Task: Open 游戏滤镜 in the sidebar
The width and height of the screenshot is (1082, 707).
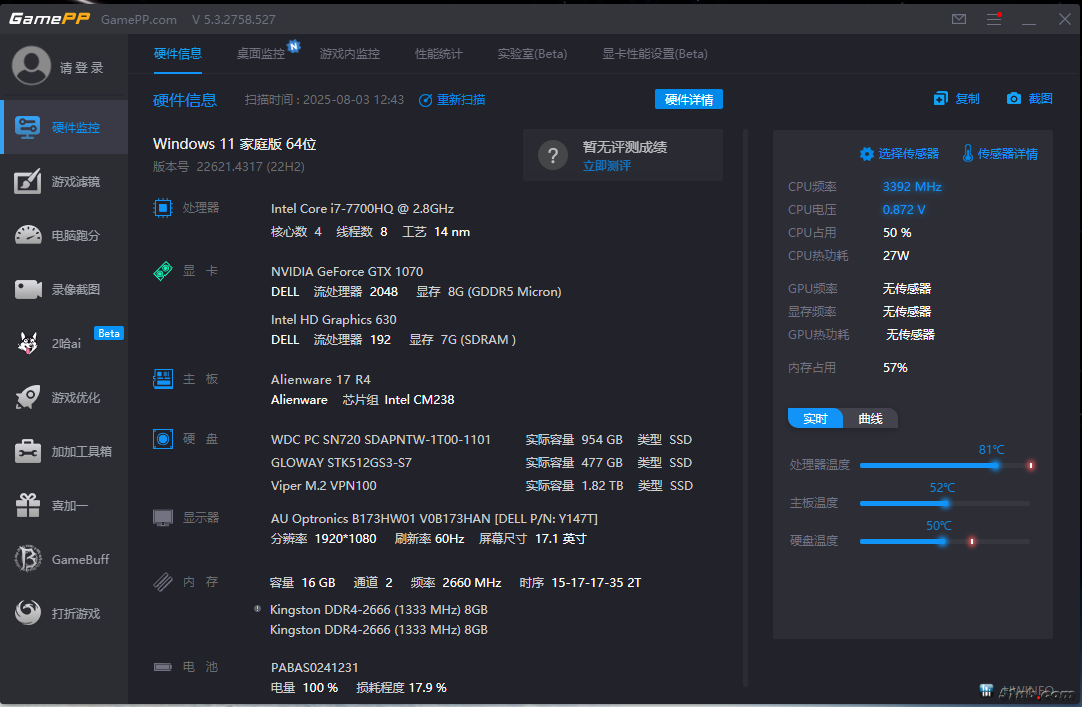Action: [28, 181]
